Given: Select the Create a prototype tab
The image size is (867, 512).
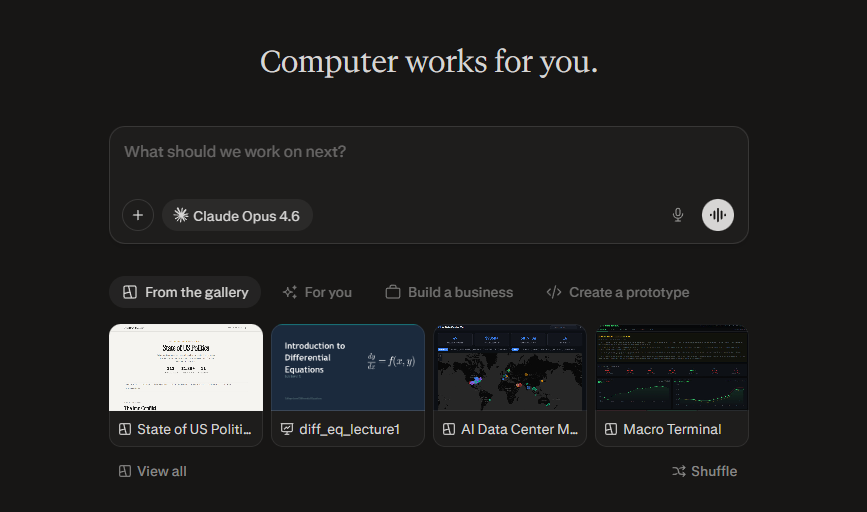Looking at the screenshot, I should 617,292.
